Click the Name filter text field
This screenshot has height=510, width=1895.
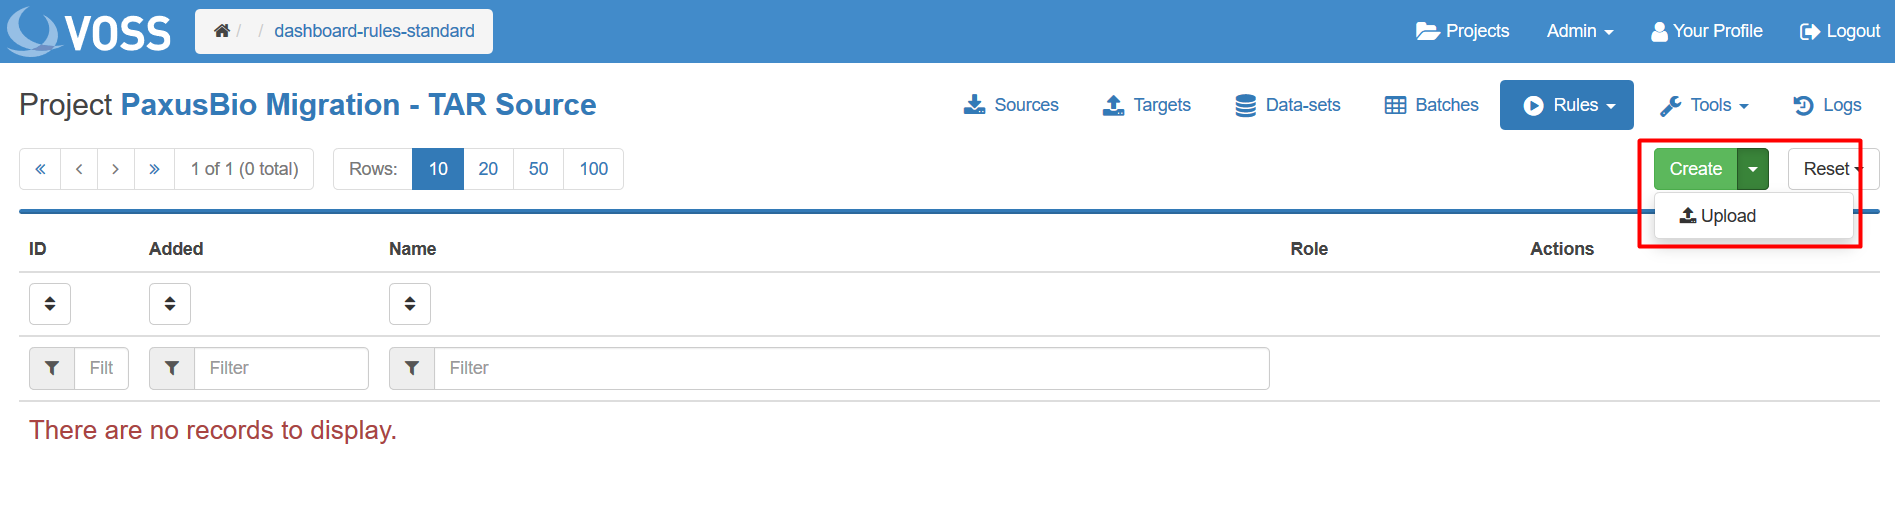(850, 368)
